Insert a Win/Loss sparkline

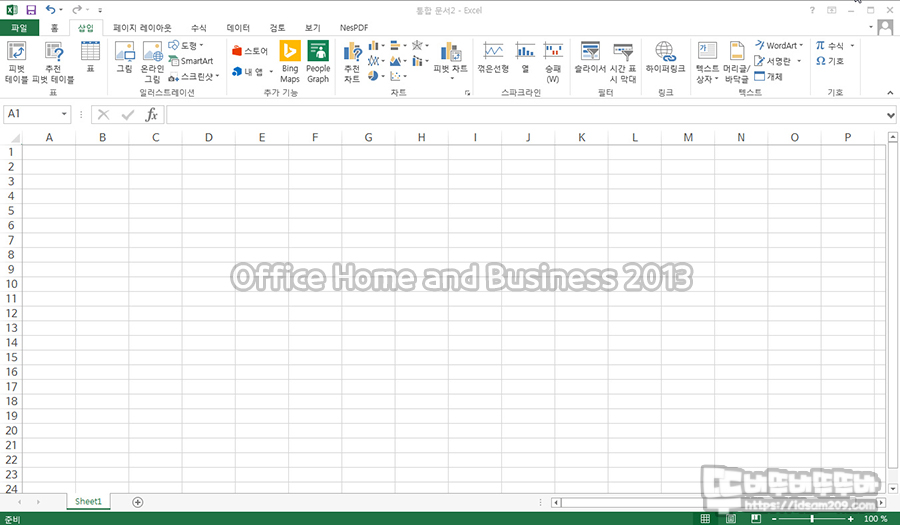(553, 63)
